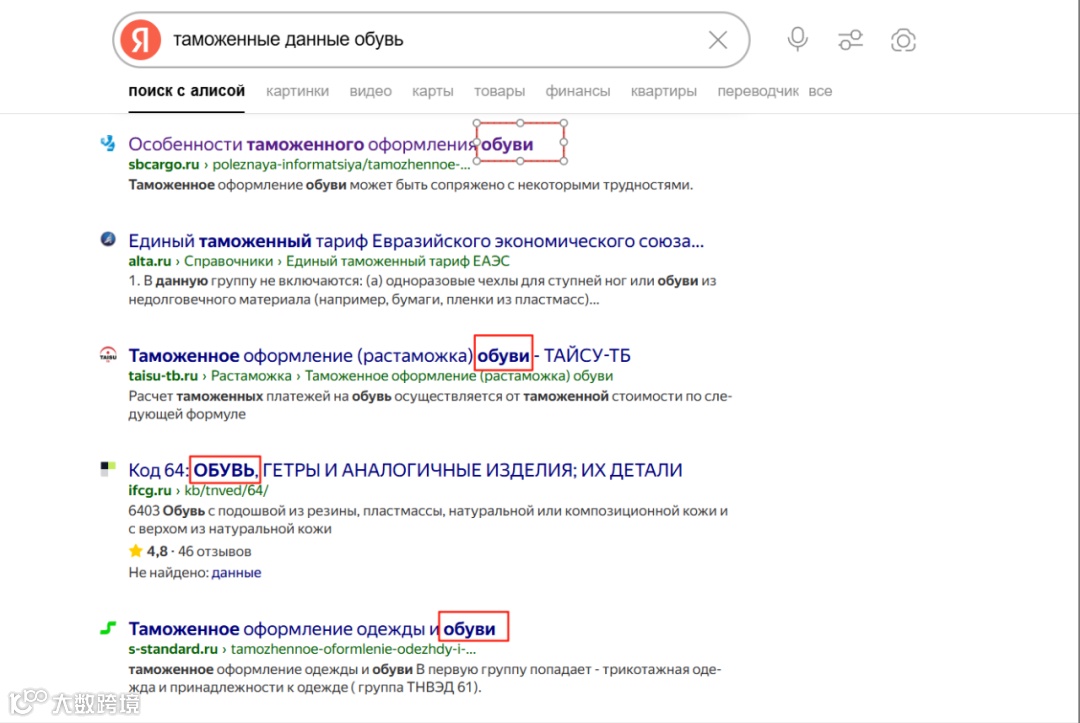Open the товары tab
This screenshot has height=723, width=1080.
[499, 91]
